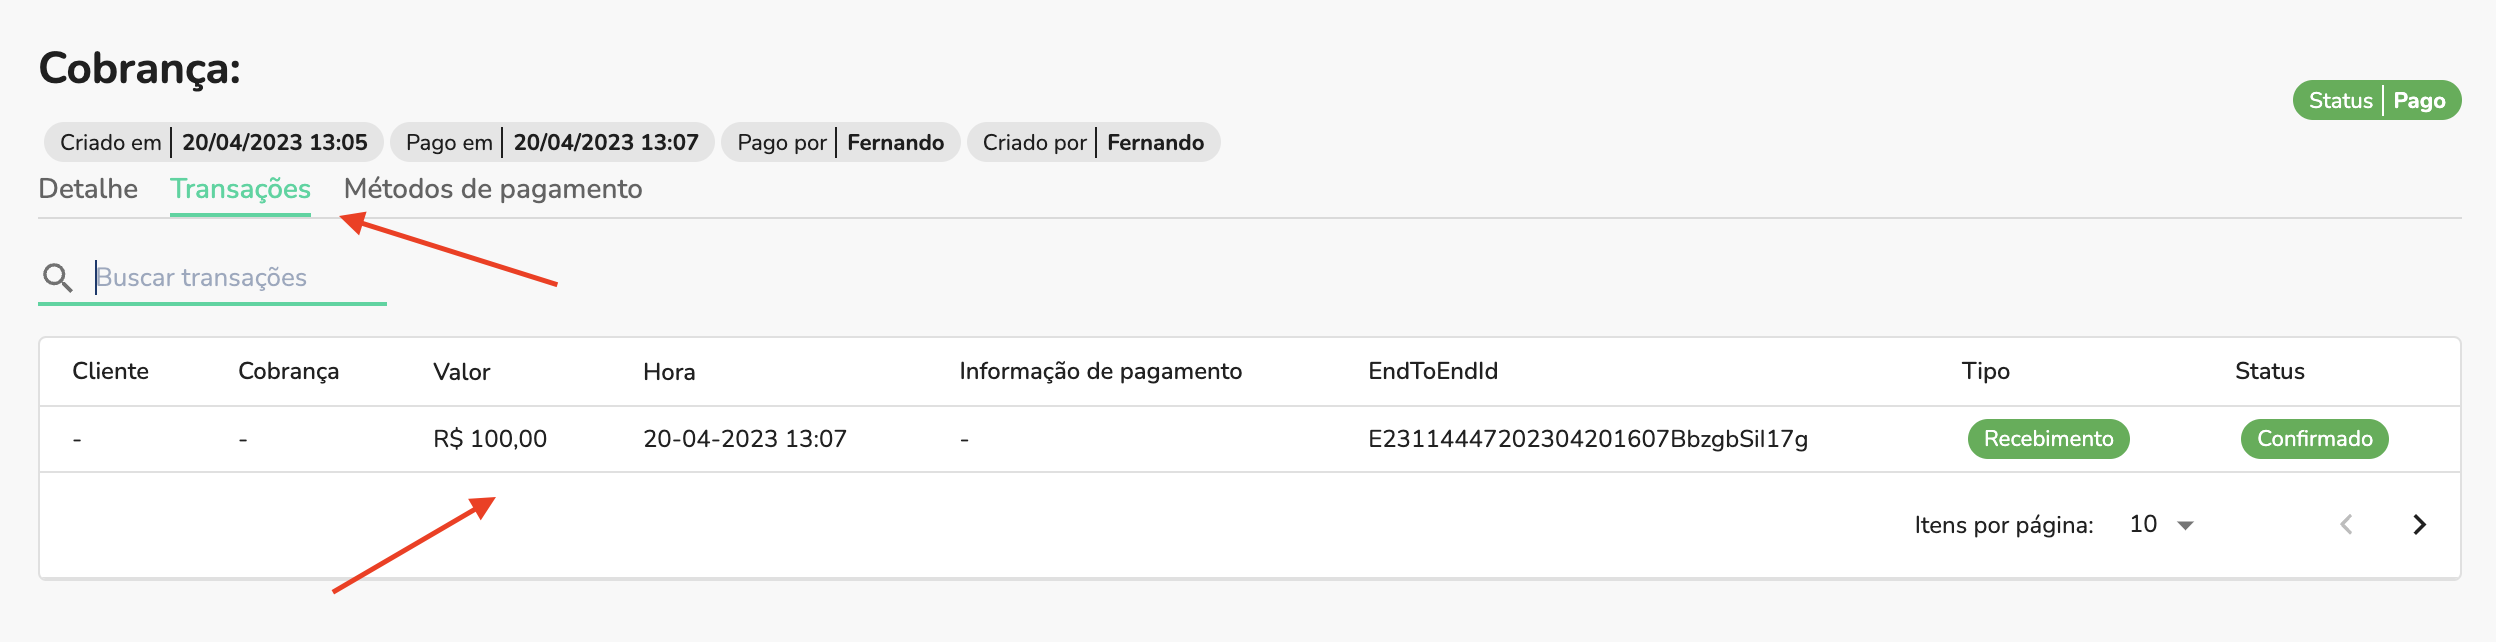The width and height of the screenshot is (2496, 642).
Task: Click the Pago por Fernando chip
Action: (840, 141)
